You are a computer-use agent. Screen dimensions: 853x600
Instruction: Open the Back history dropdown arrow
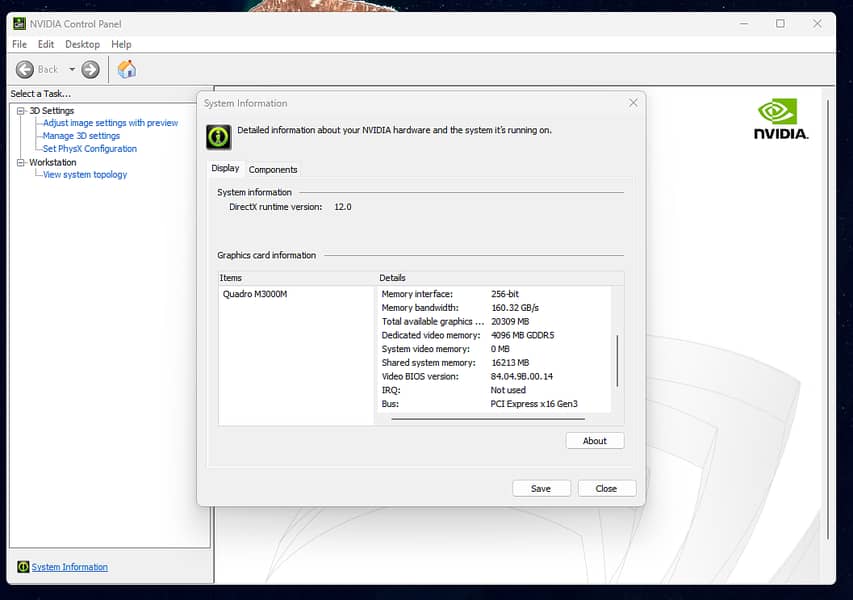[x=72, y=70]
